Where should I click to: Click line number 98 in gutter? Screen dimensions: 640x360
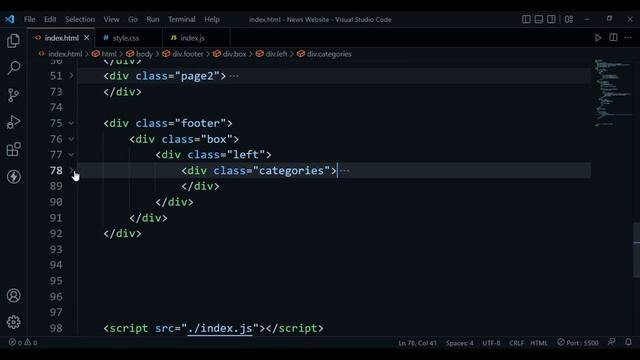pos(56,328)
